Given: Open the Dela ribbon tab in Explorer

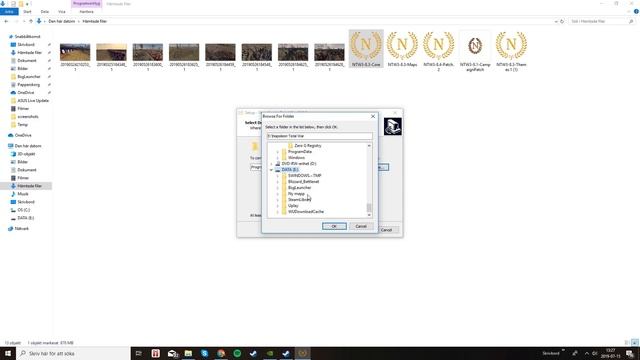Looking at the screenshot, I should [x=45, y=12].
